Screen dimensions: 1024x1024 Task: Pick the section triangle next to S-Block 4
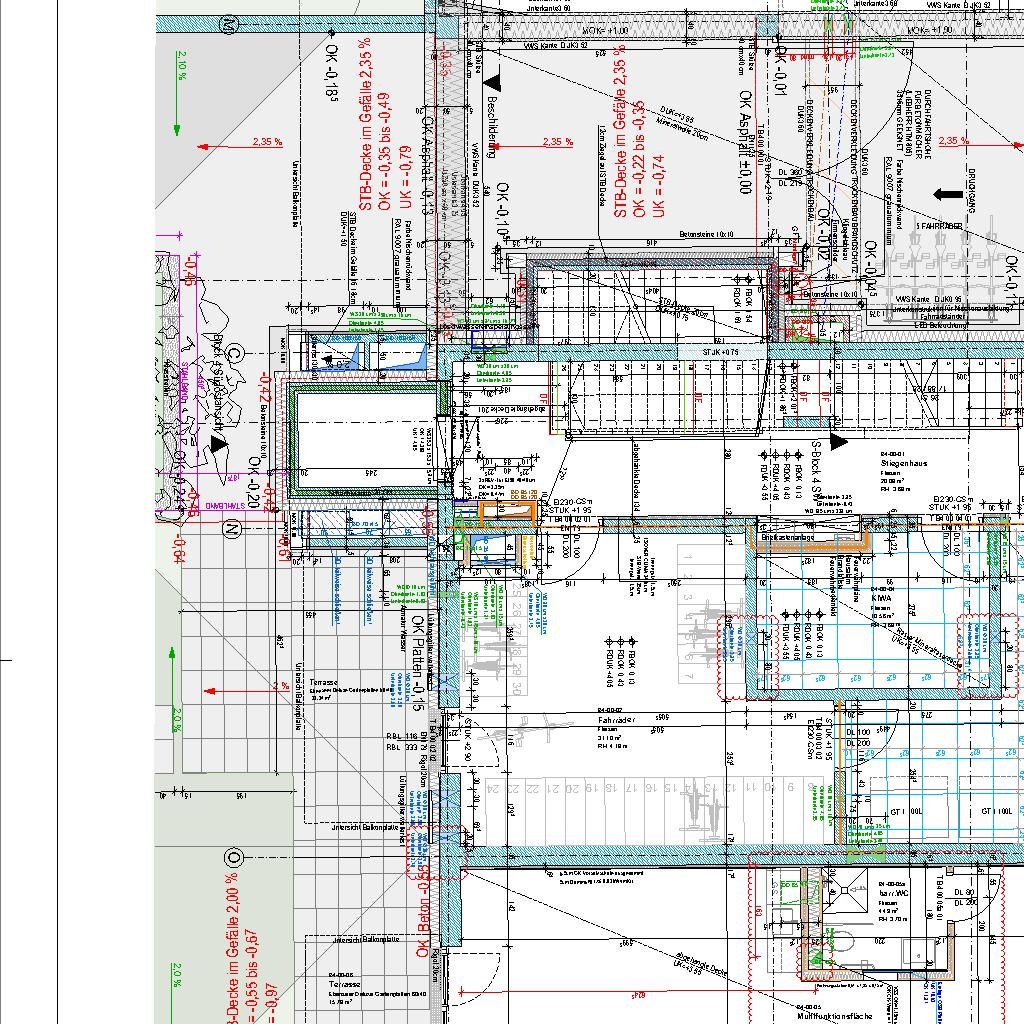coord(838,440)
